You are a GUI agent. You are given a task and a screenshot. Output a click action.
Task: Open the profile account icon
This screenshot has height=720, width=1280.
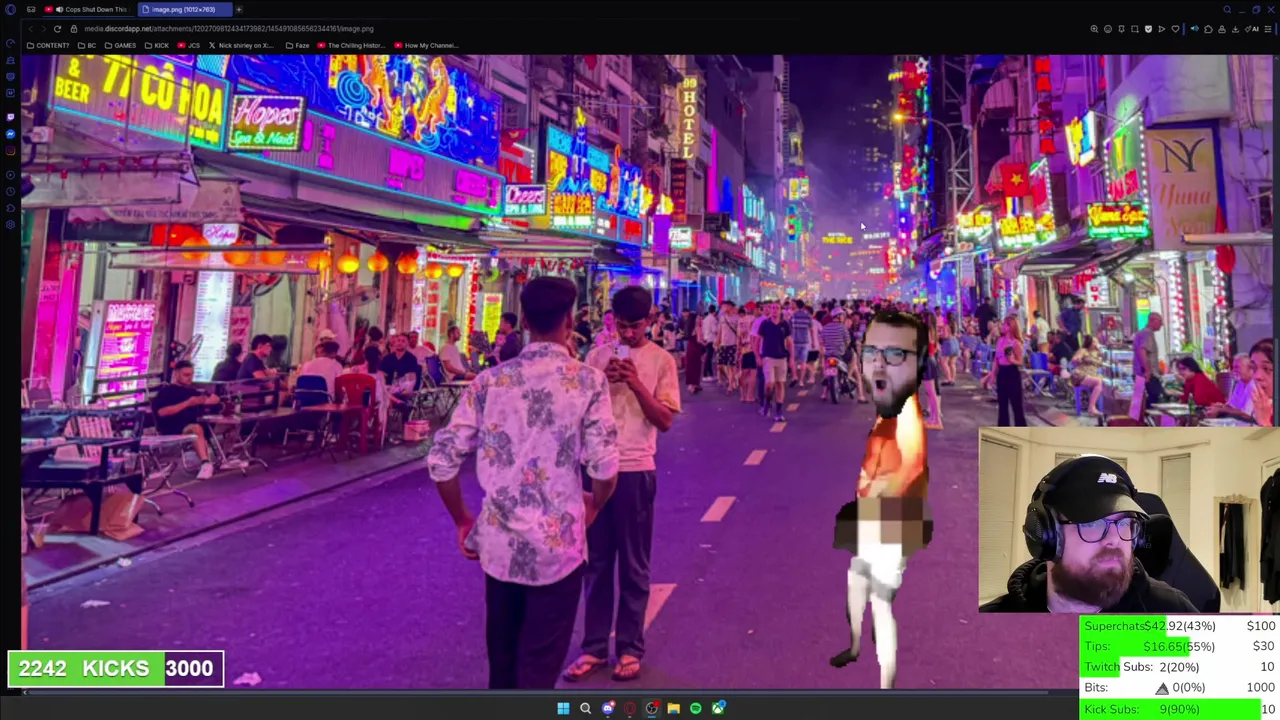pos(1222,29)
